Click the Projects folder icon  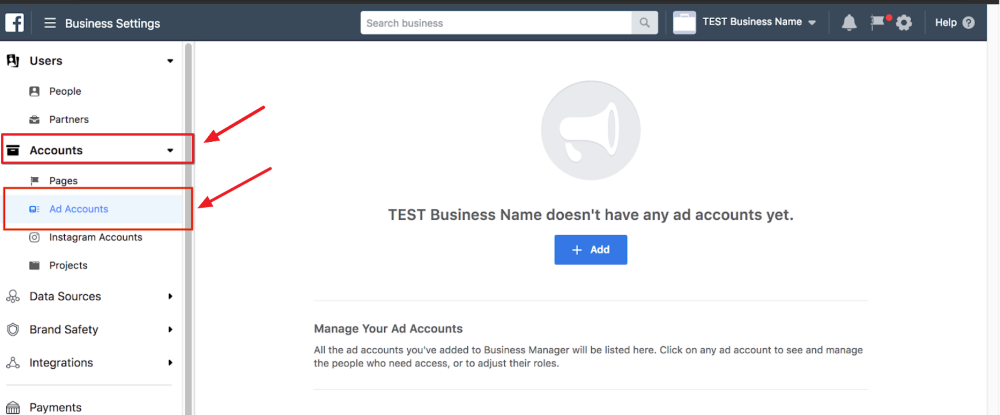pyautogui.click(x=34, y=265)
